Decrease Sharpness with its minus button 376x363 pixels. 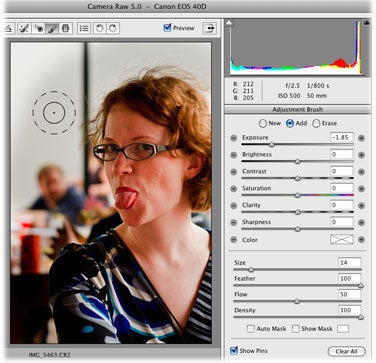tap(234, 223)
